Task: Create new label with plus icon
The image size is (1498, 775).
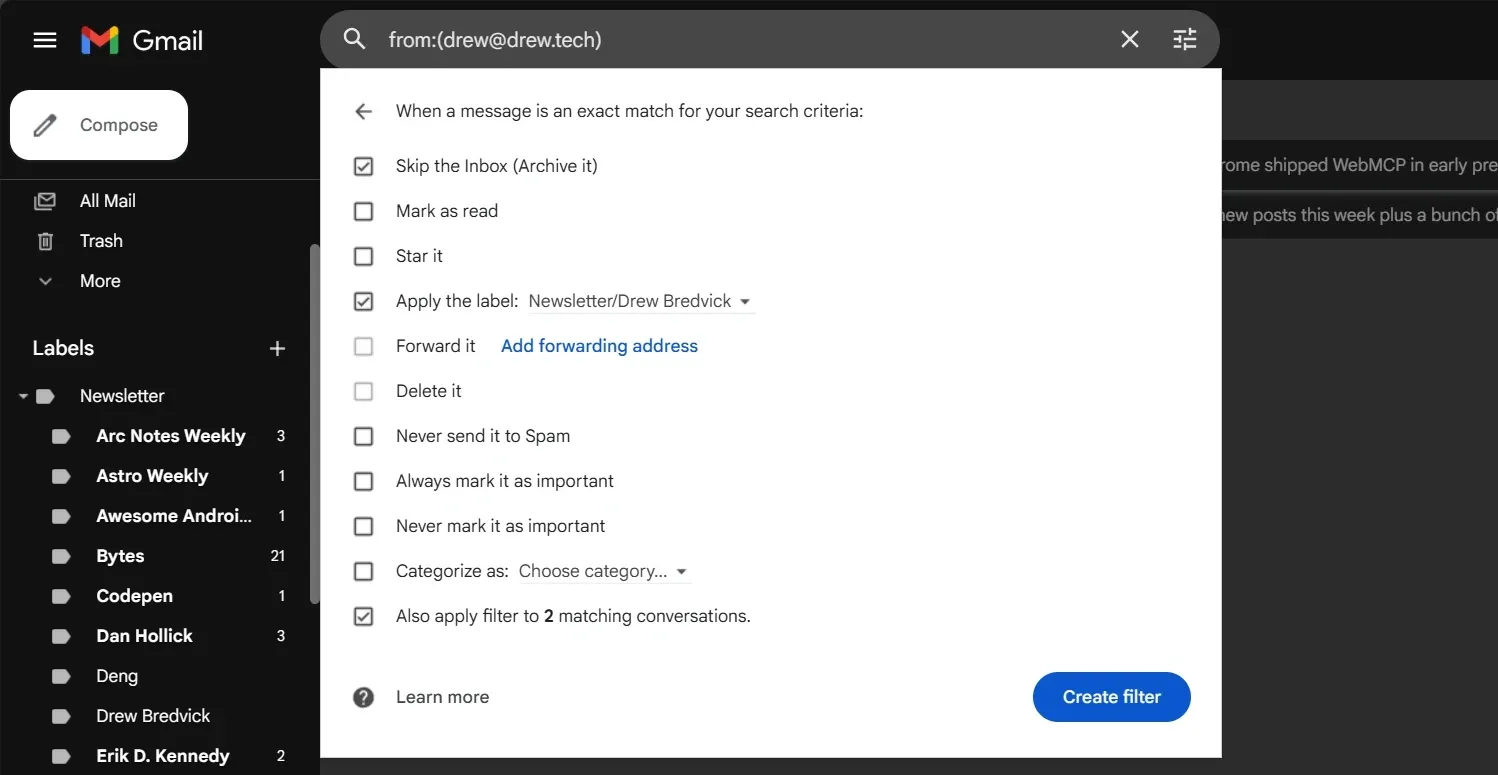Action: [278, 348]
